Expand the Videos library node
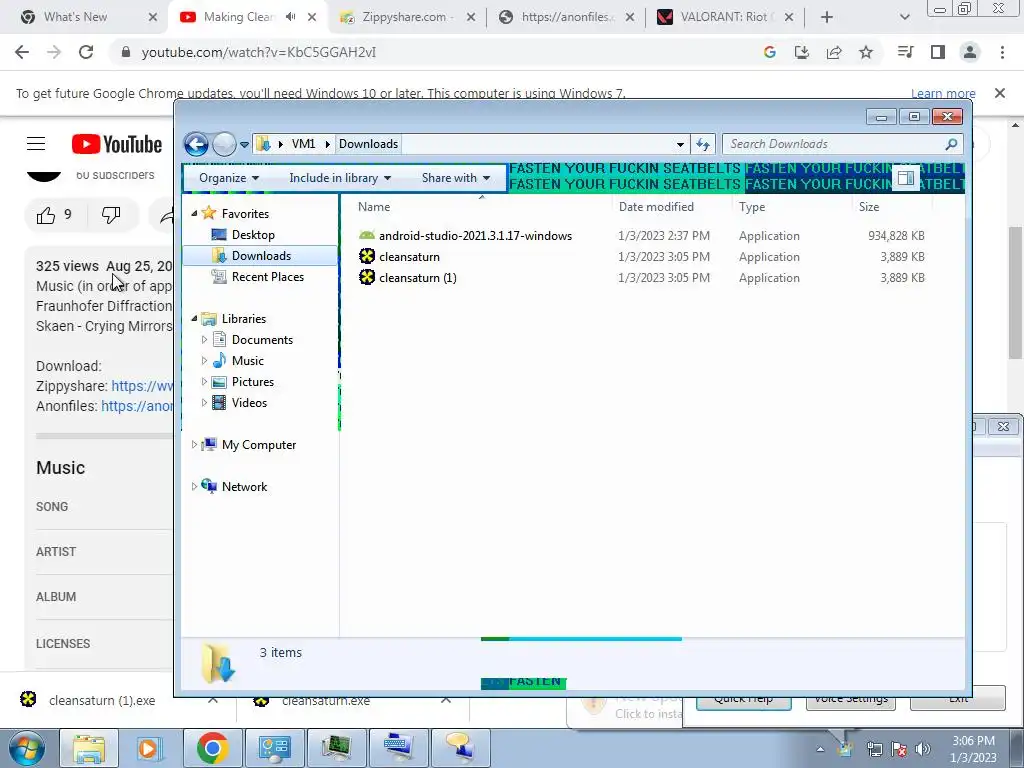The height and width of the screenshot is (768, 1024). click(204, 402)
